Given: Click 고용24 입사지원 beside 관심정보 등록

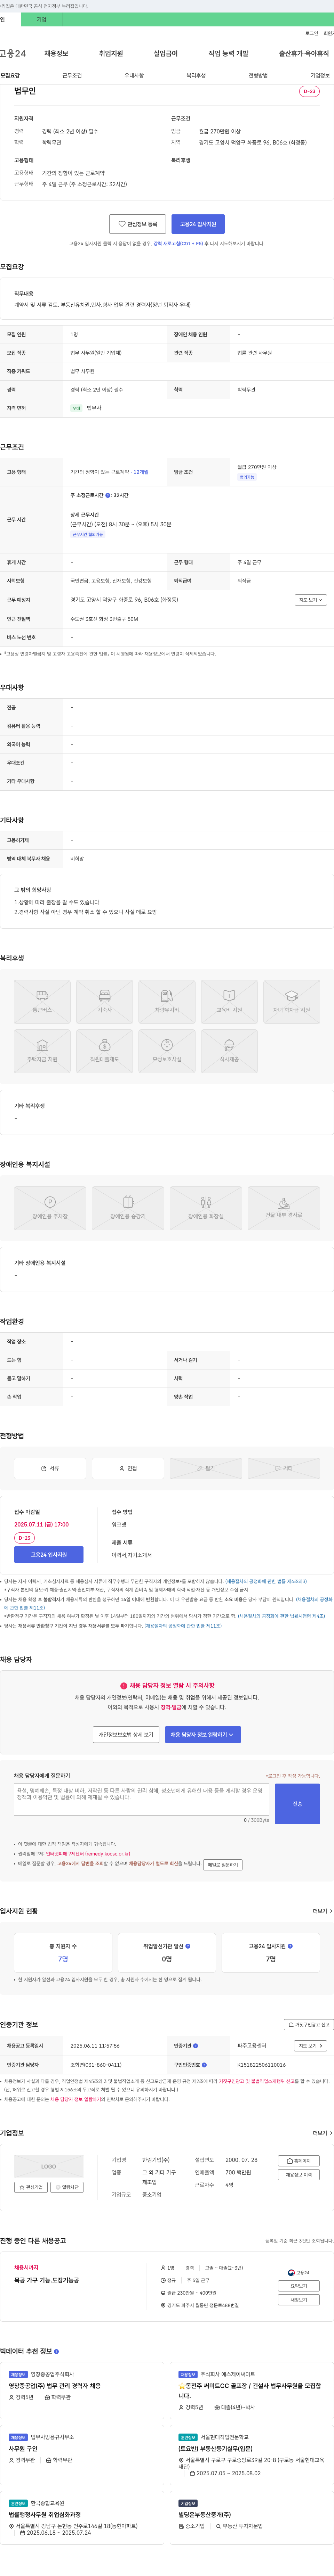Looking at the screenshot, I should pyautogui.click(x=198, y=224).
